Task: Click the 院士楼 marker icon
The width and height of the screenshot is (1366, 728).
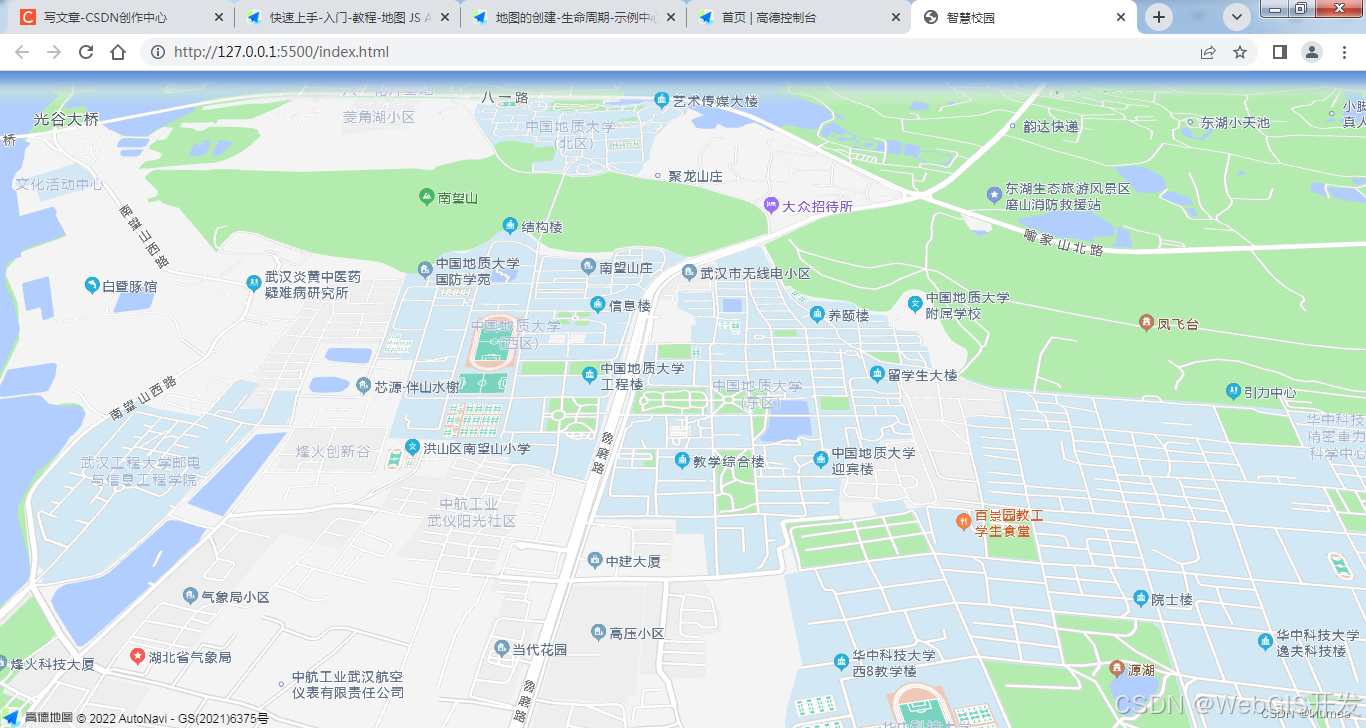Action: click(1140, 598)
